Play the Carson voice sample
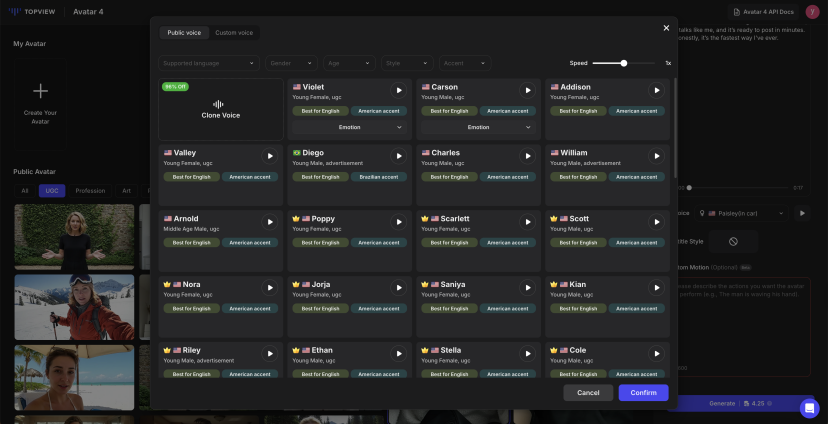The height and width of the screenshot is (424, 828). pos(527,90)
